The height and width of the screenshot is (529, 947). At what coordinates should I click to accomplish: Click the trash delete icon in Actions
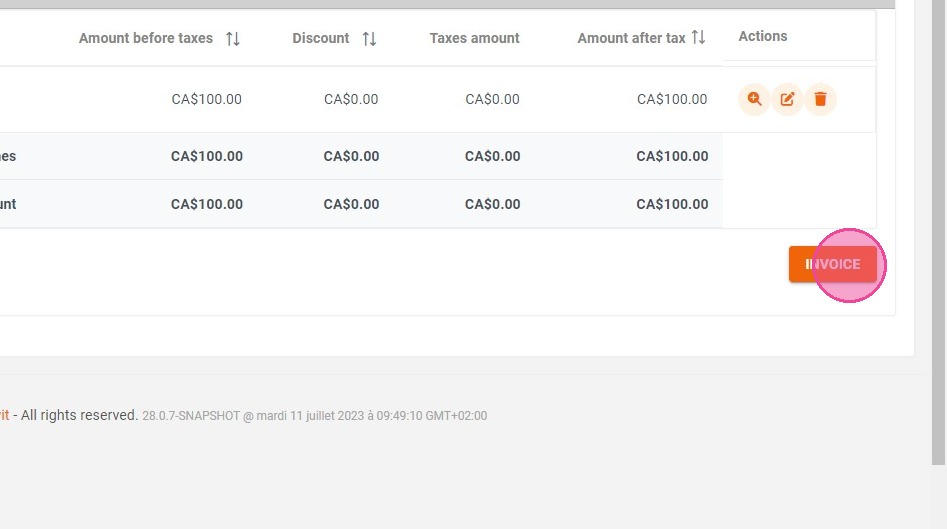pos(820,99)
